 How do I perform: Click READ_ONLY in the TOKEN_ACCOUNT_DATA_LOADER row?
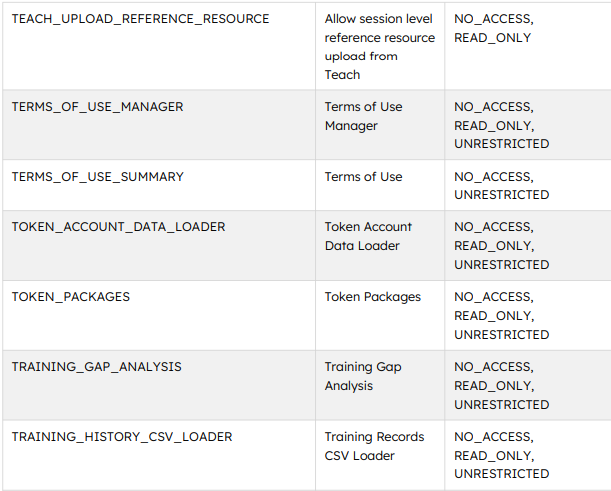click(x=494, y=246)
